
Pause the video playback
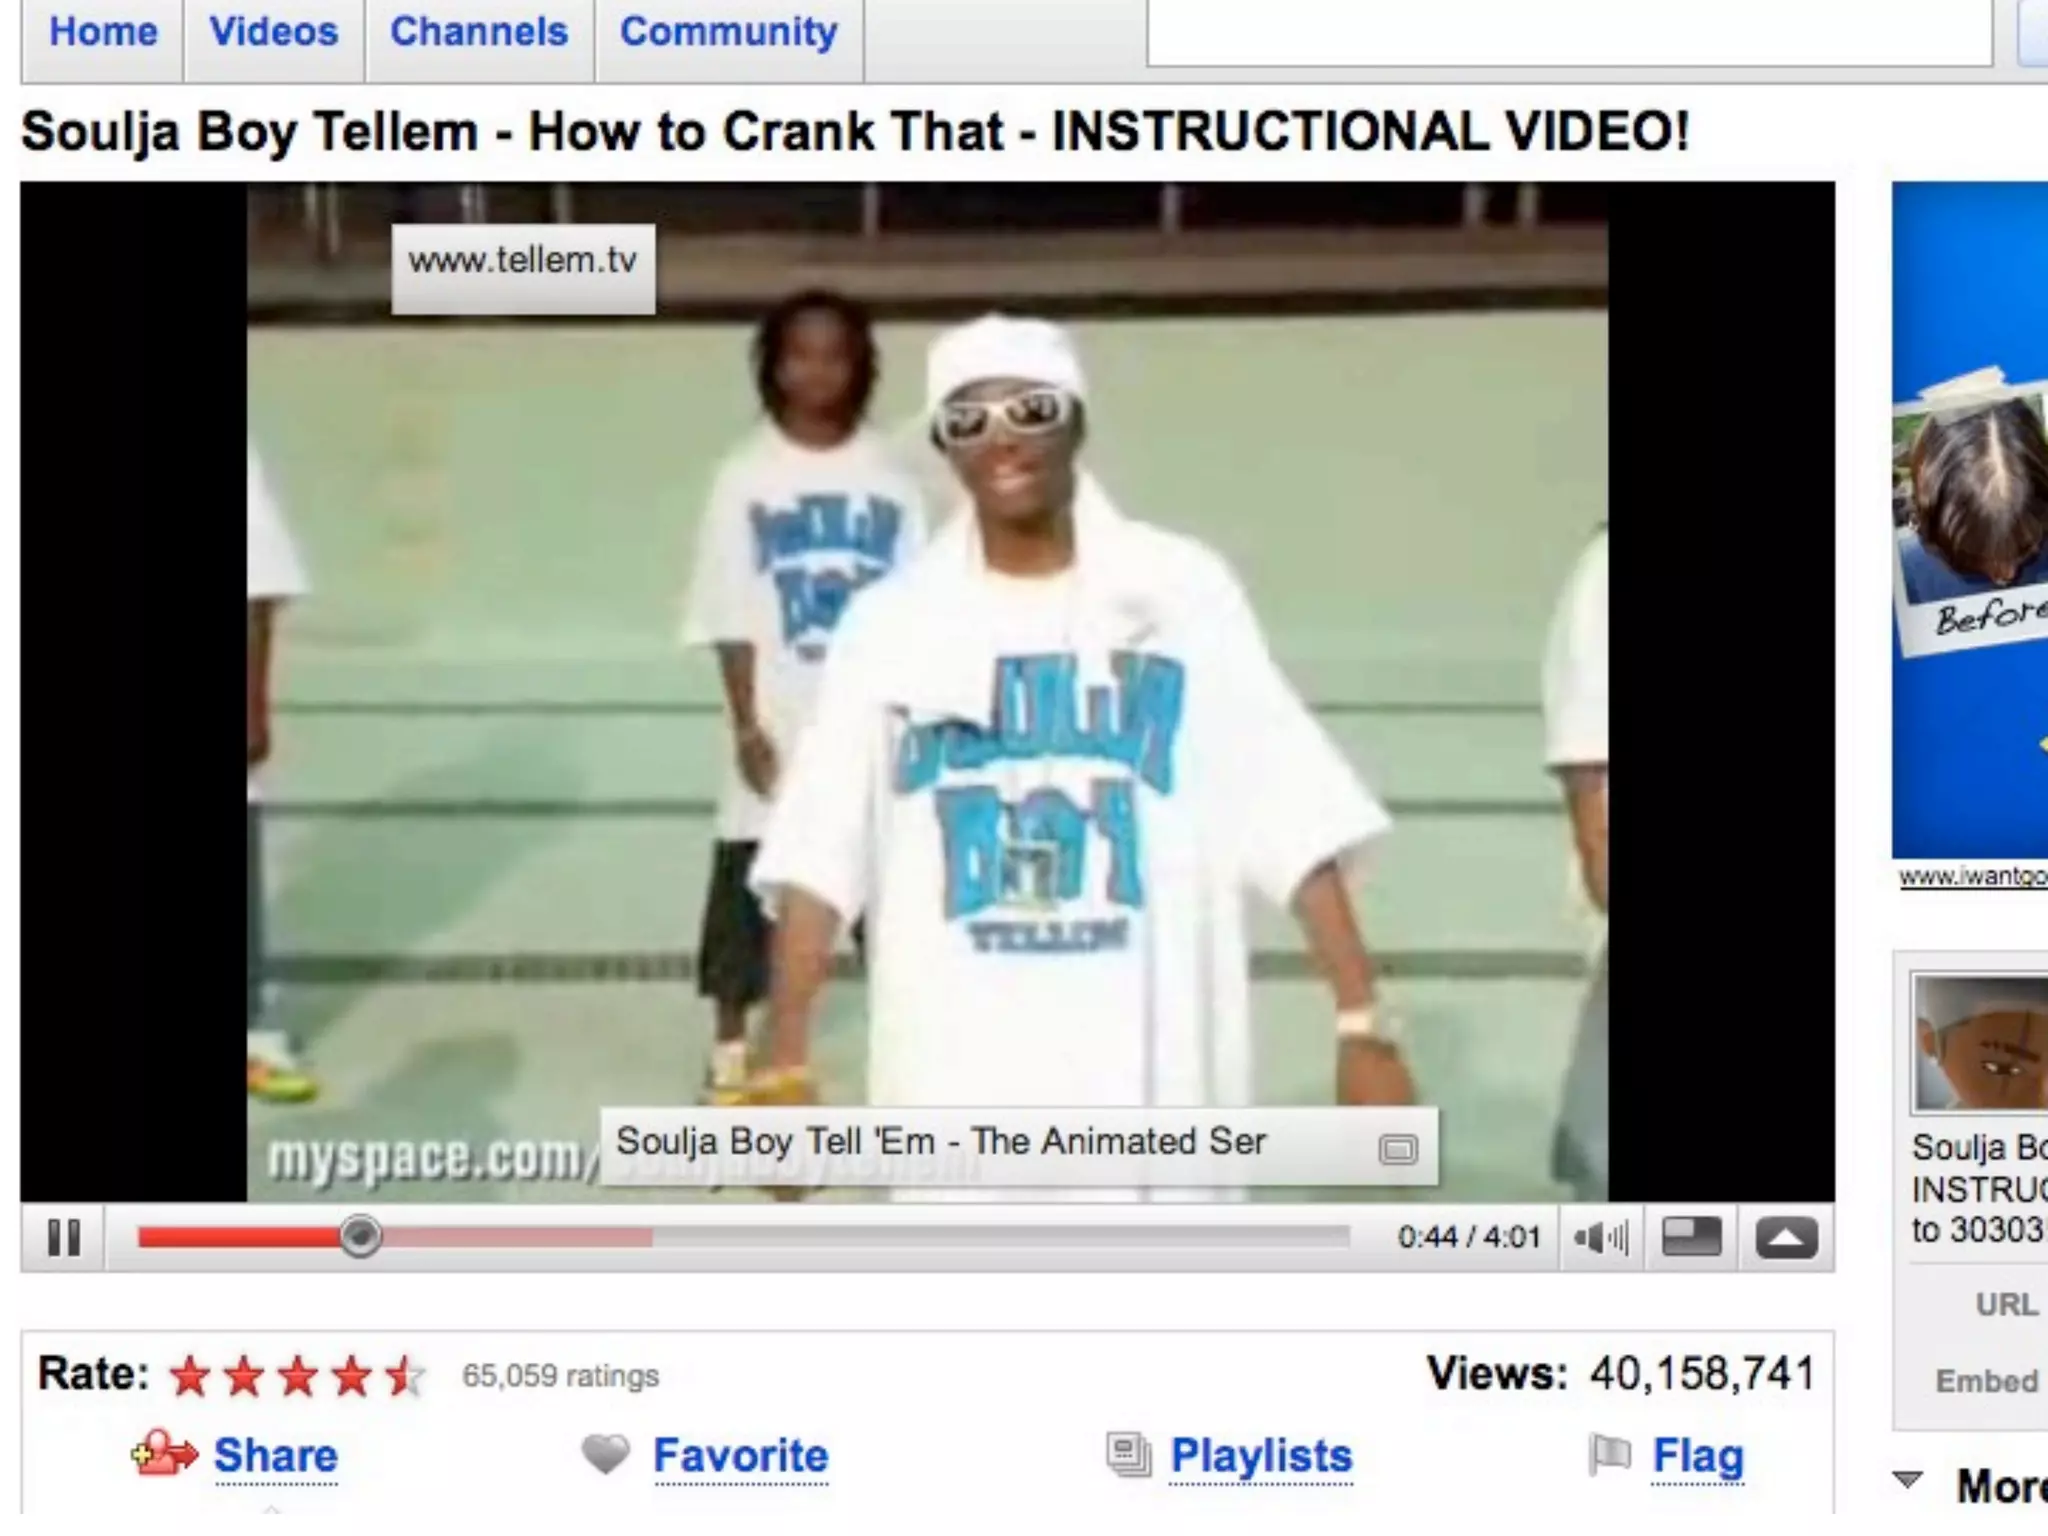click(x=63, y=1237)
